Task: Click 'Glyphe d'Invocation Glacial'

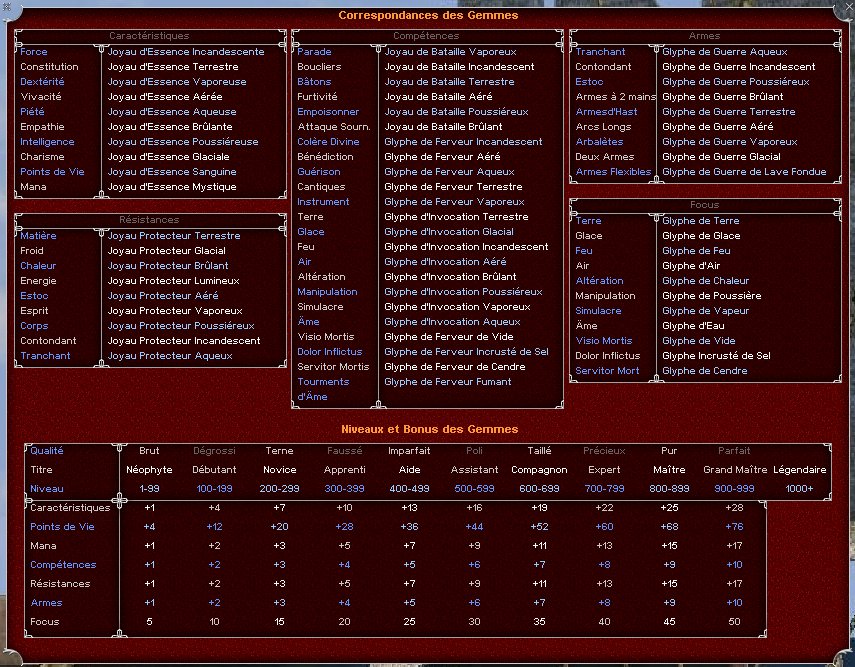Action: point(449,232)
